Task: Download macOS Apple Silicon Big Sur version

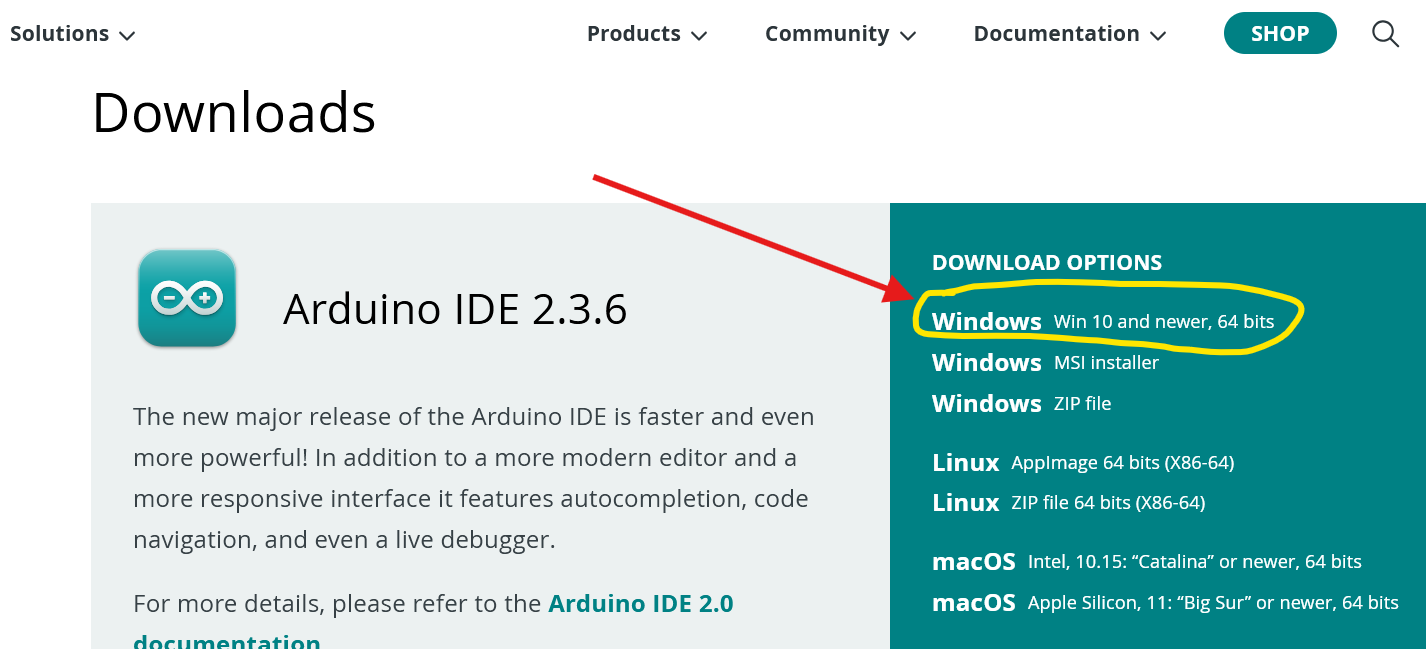Action: point(1165,602)
